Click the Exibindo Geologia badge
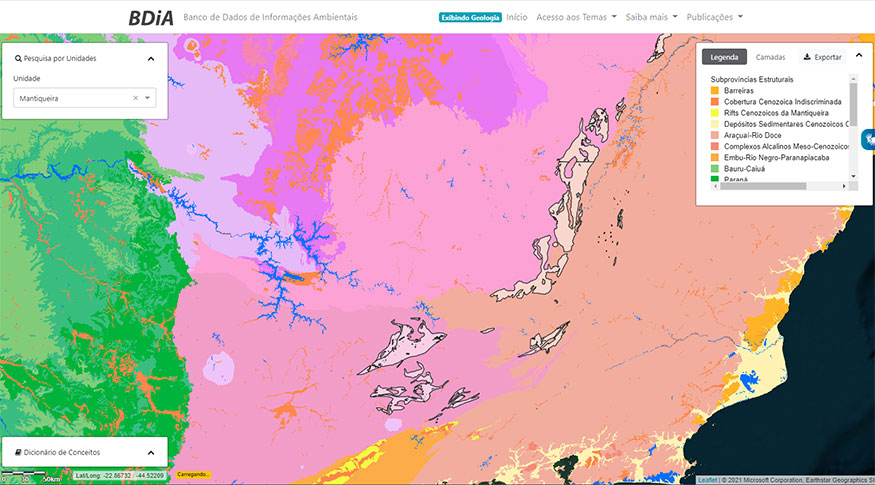The width and height of the screenshot is (875, 485). click(470, 17)
